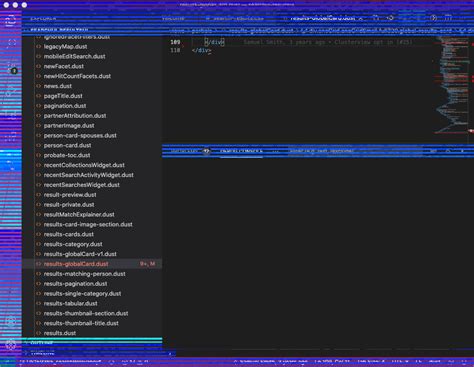Viewport: 474px width, 367px height.
Task: Click the file icon beside results-cards.dust
Action: [39, 234]
